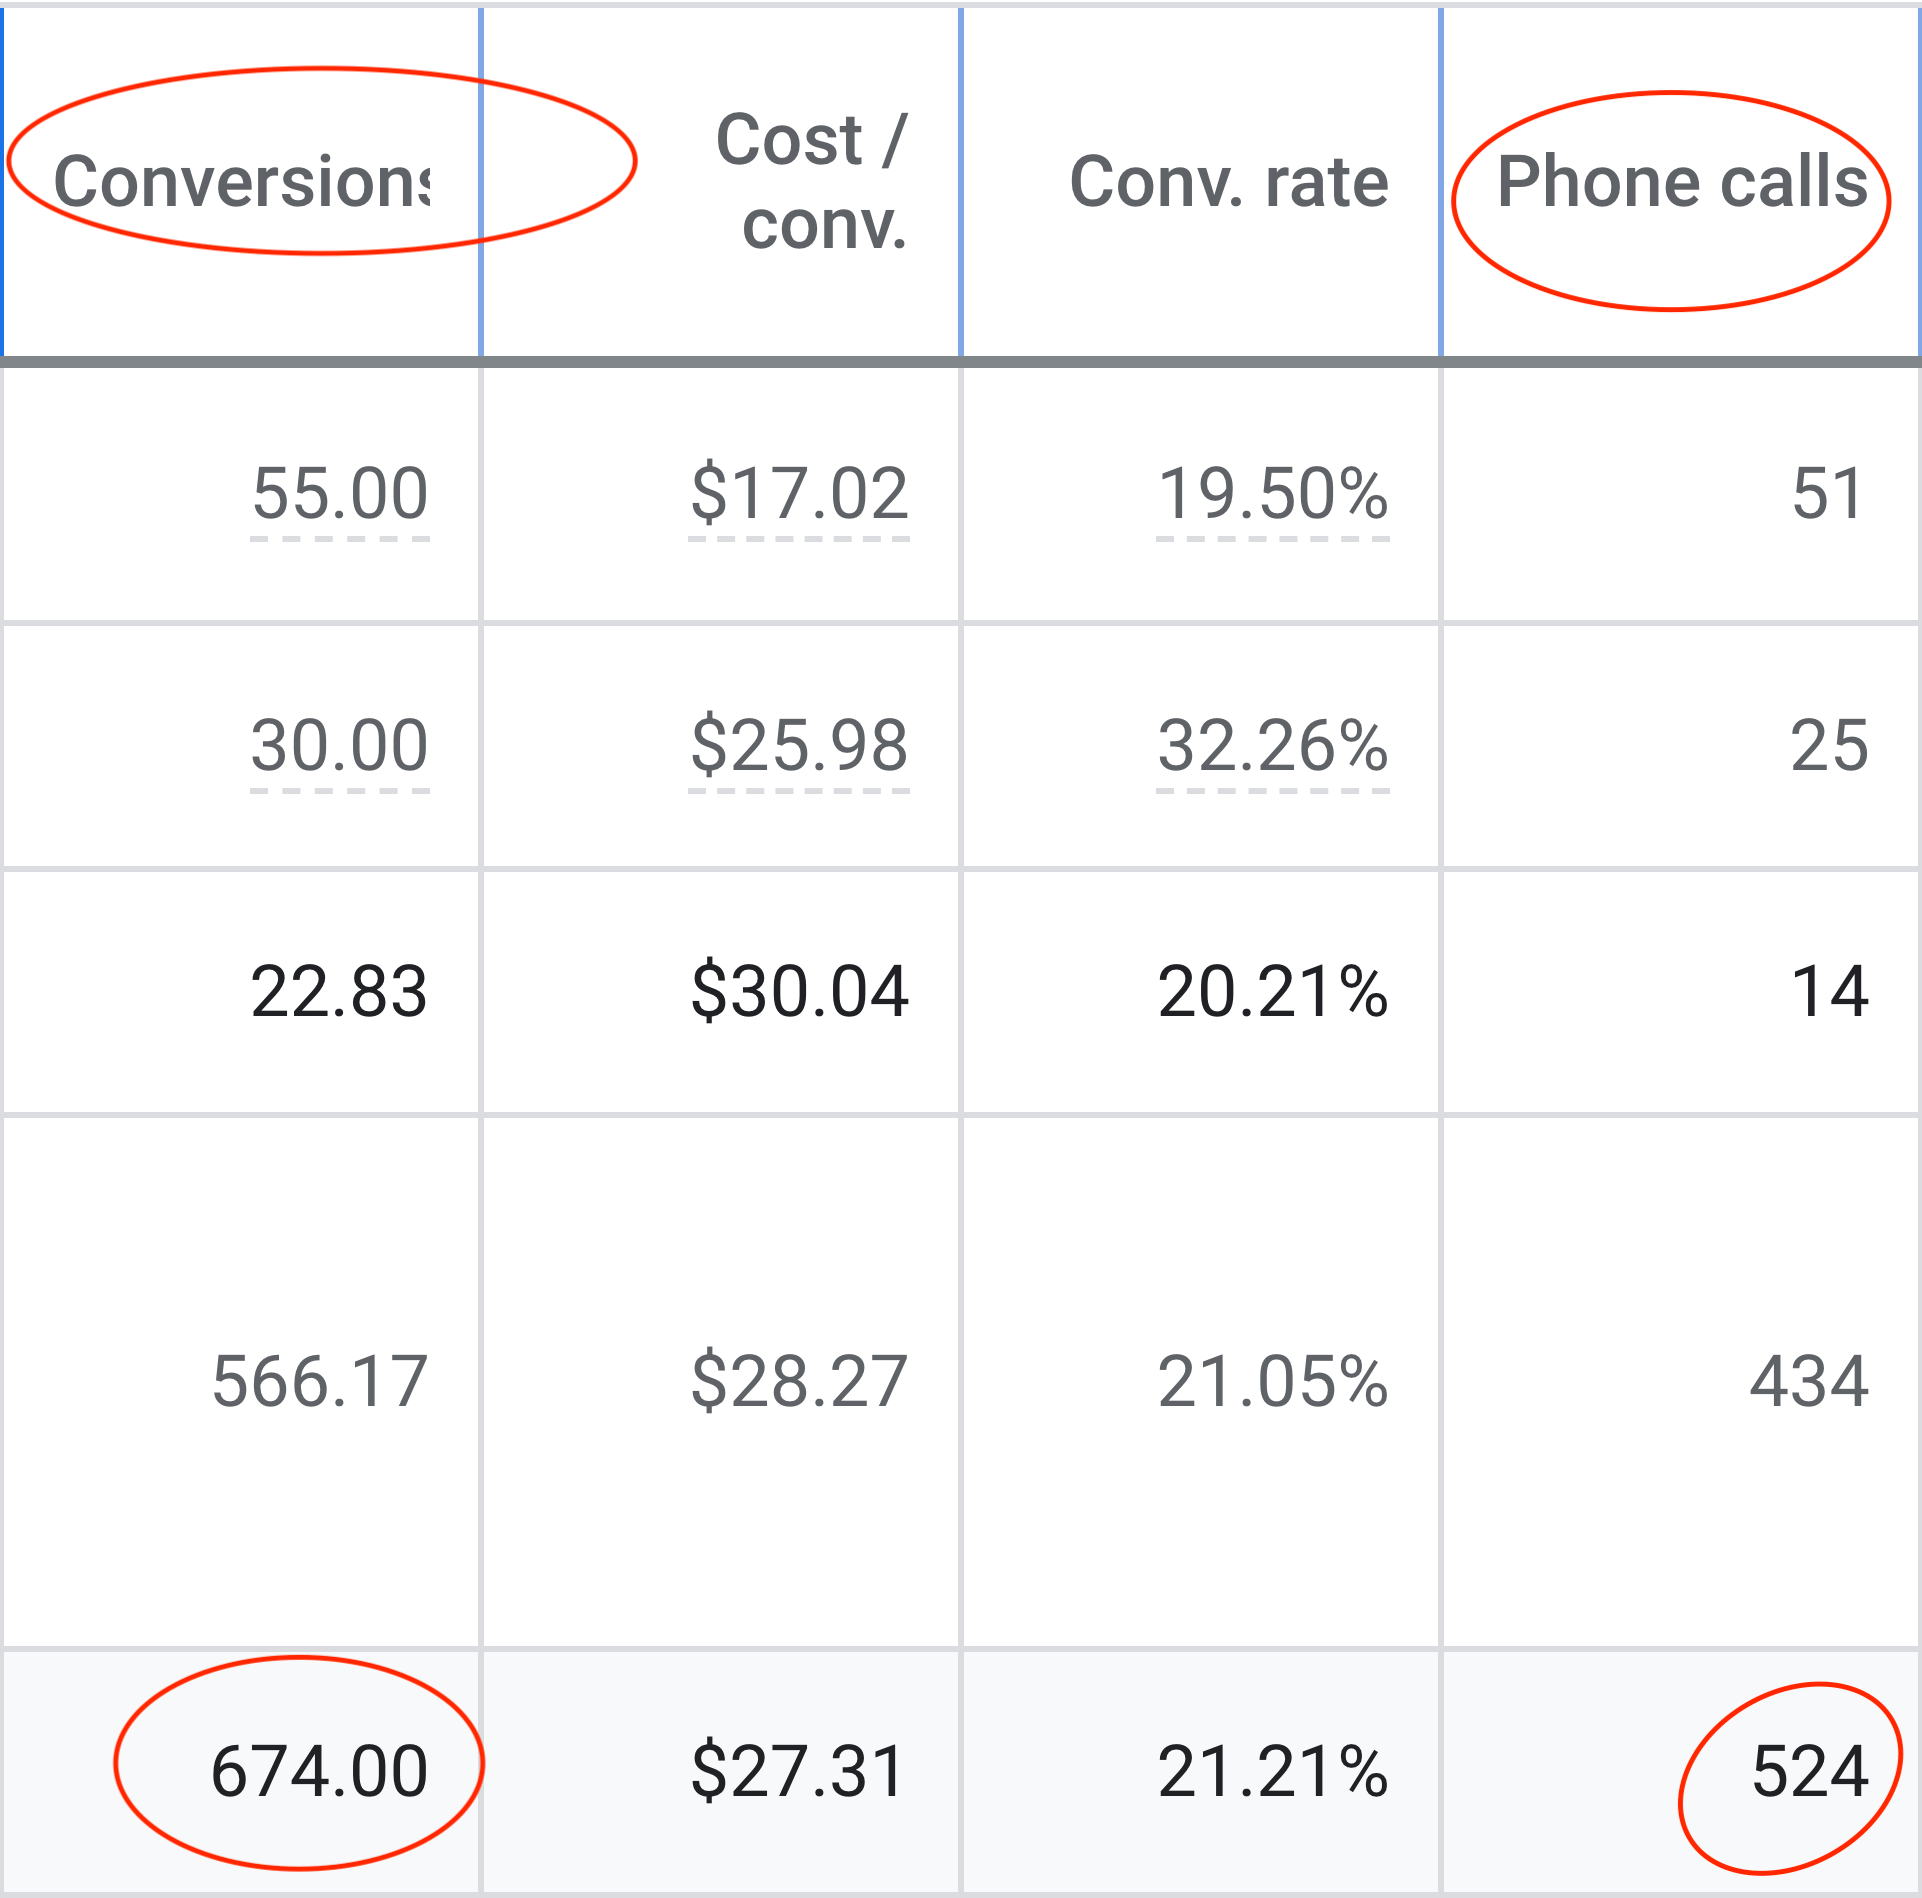
Task: Click the $25.98 cost per conversion value
Action: [800, 745]
